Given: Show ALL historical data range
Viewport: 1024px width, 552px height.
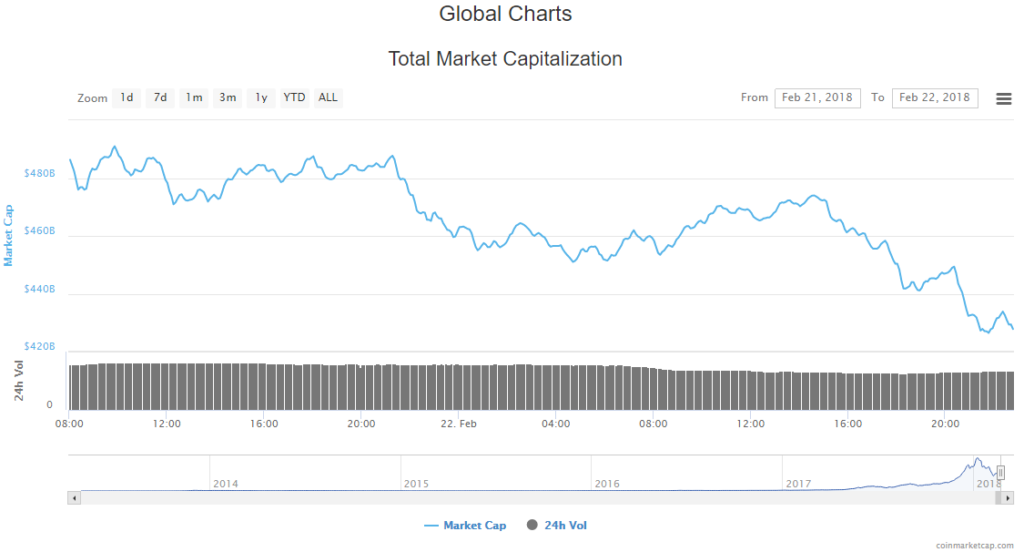Looking at the screenshot, I should coord(328,97).
